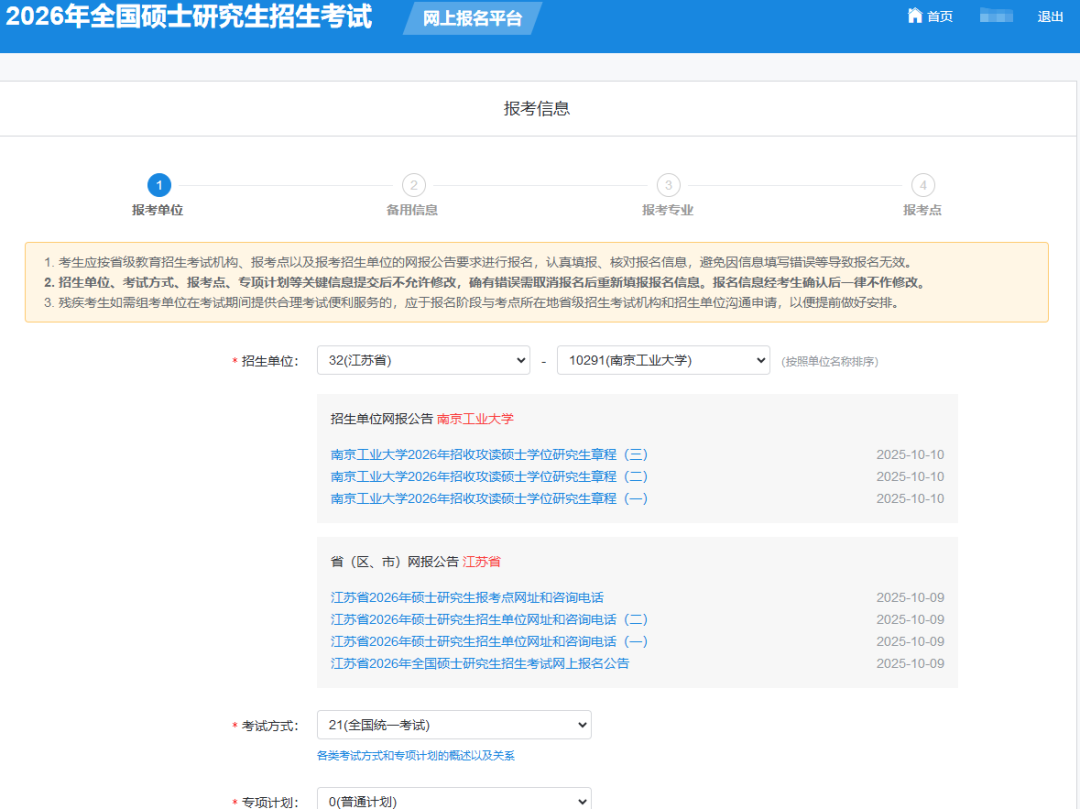Select step 4 circle 报考点
Image resolution: width=1080 pixels, height=809 pixels.
[923, 185]
